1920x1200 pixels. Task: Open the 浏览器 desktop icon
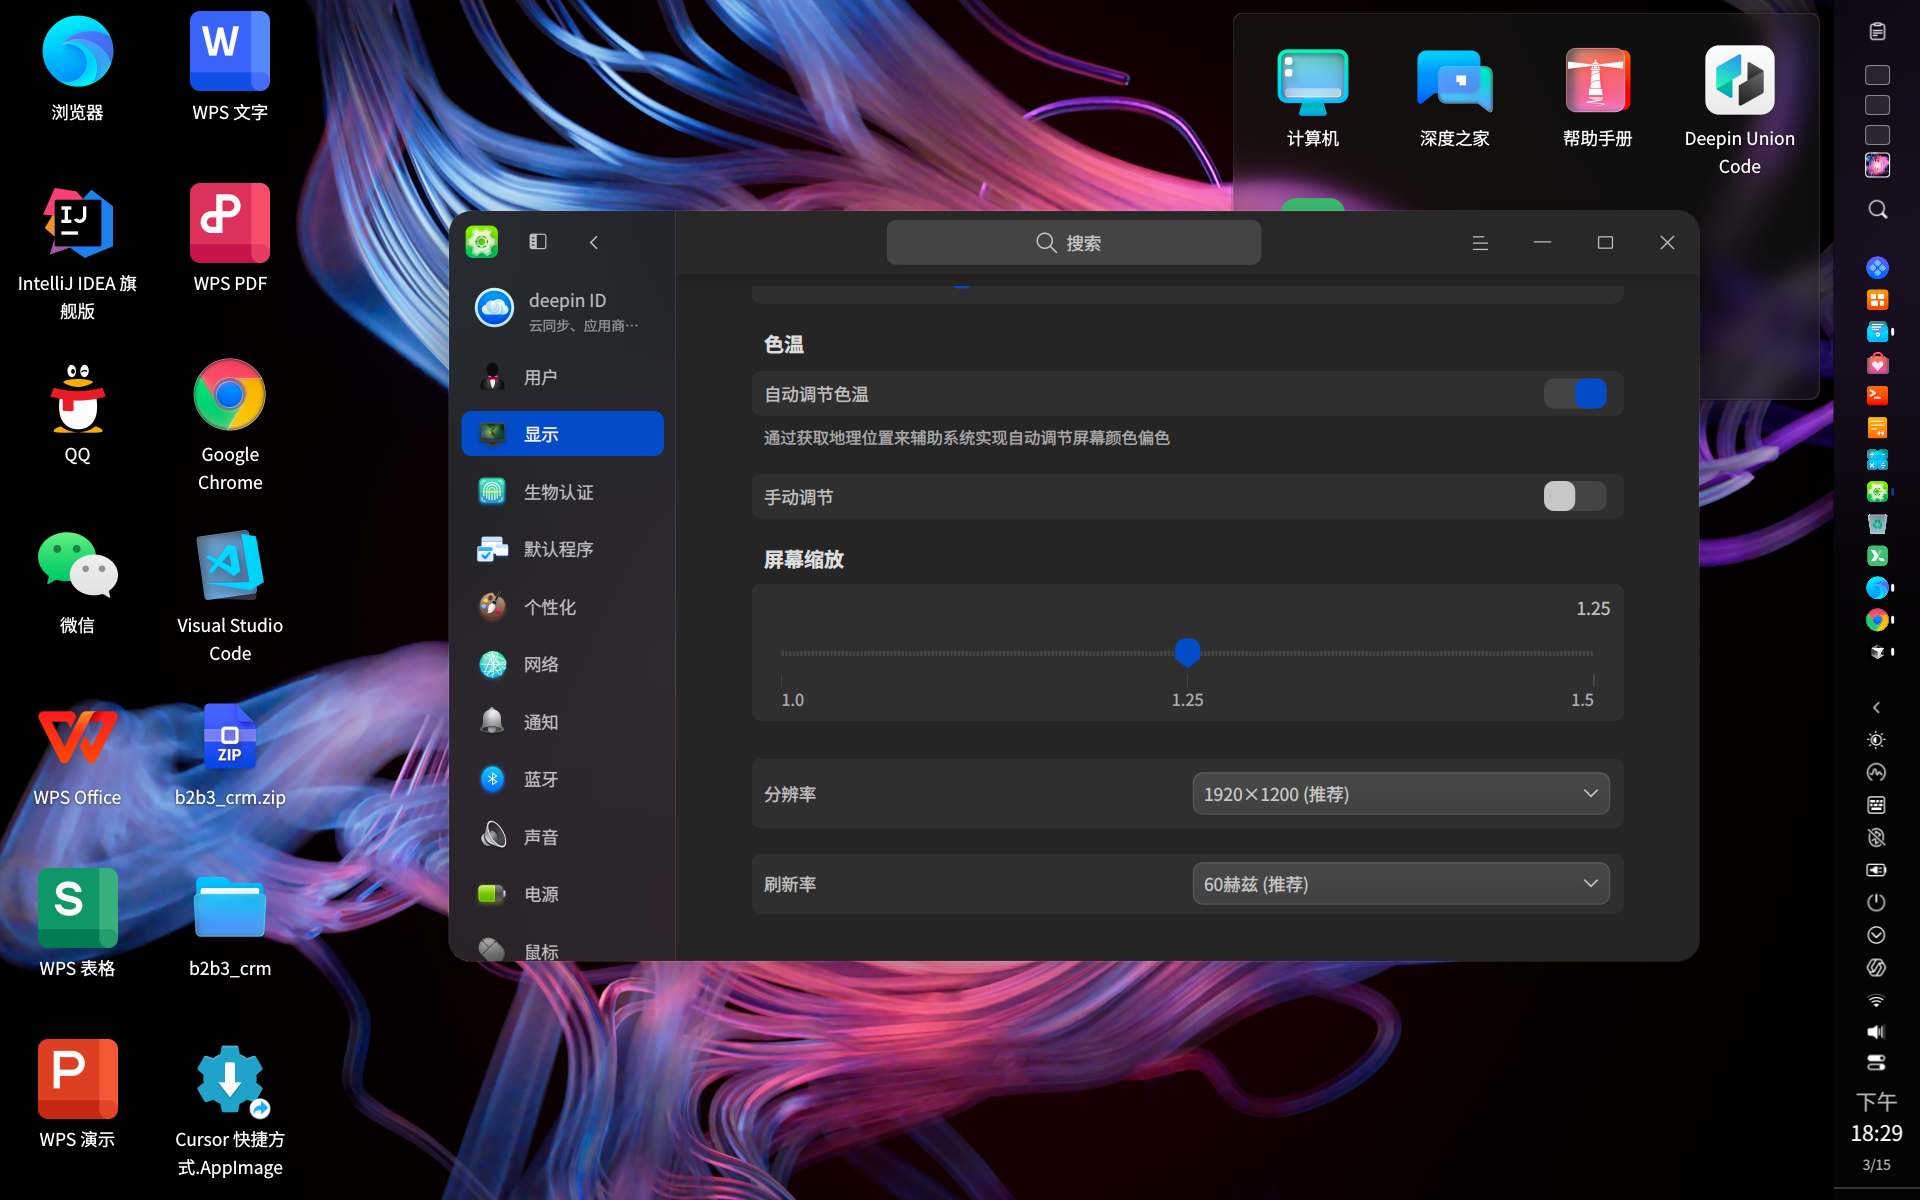coord(77,68)
